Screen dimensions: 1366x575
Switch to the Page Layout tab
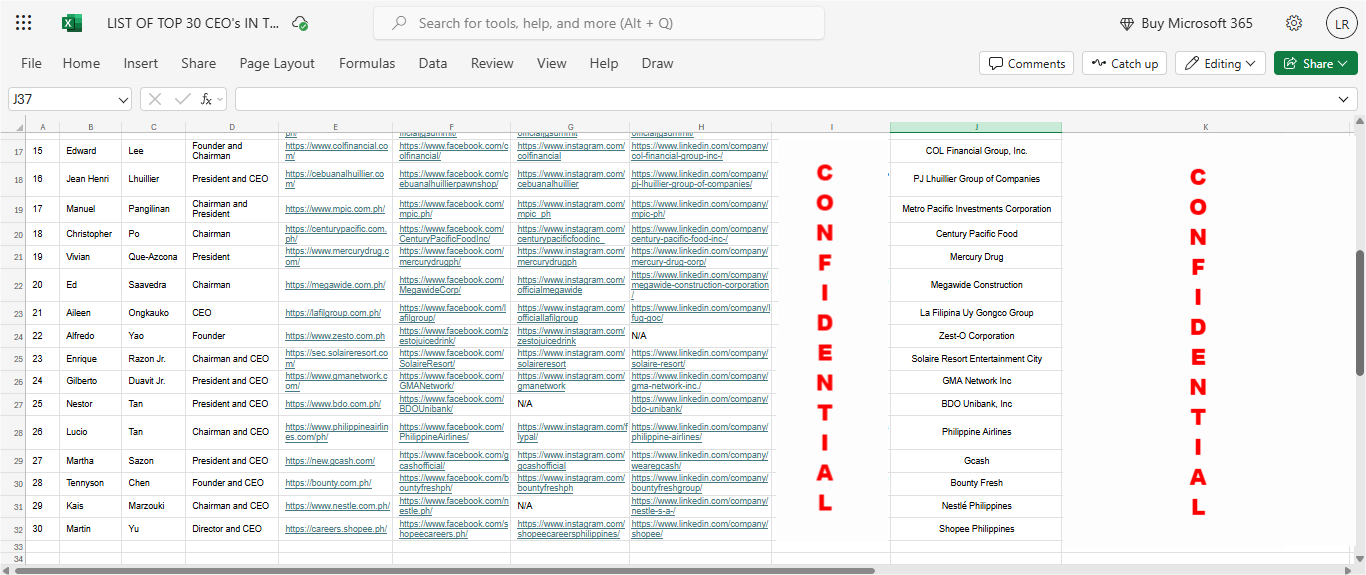pyautogui.click(x=277, y=63)
